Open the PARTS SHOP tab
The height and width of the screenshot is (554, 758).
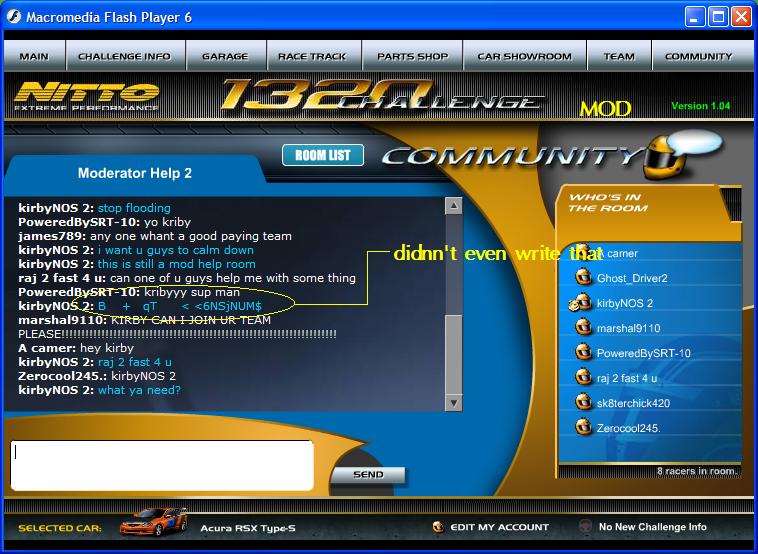[412, 56]
